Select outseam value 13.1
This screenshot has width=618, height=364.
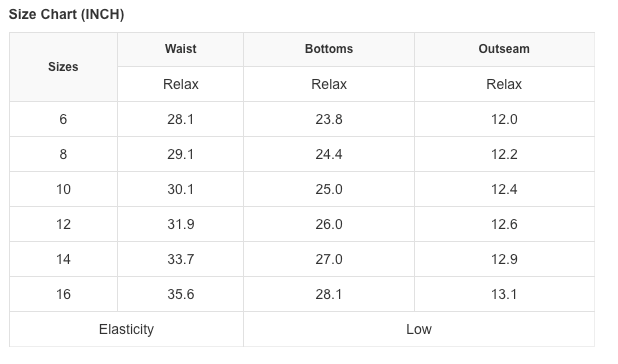pyautogui.click(x=504, y=295)
